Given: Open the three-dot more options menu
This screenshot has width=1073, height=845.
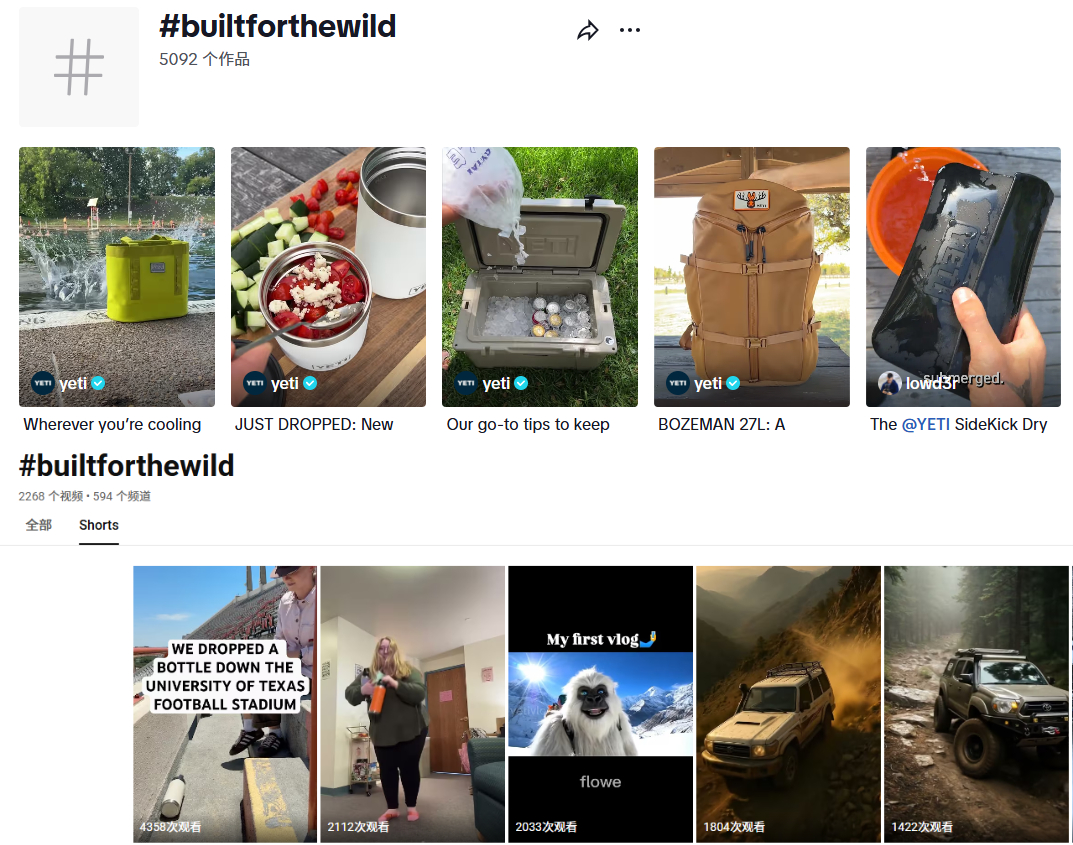Looking at the screenshot, I should click(630, 30).
